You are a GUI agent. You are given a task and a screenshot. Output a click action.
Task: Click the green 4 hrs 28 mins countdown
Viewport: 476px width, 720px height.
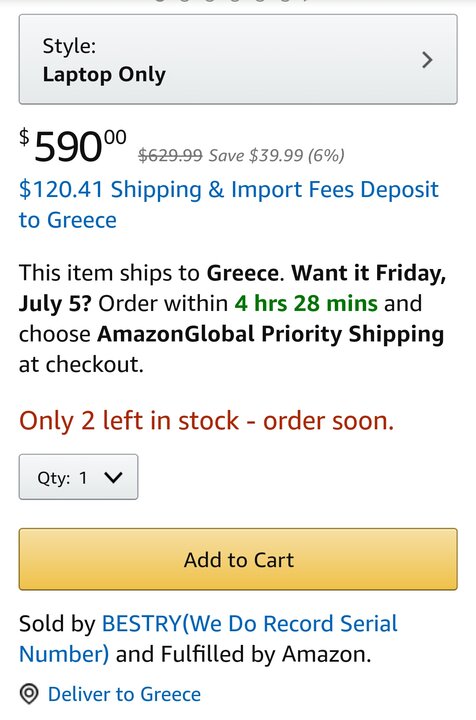(x=306, y=304)
